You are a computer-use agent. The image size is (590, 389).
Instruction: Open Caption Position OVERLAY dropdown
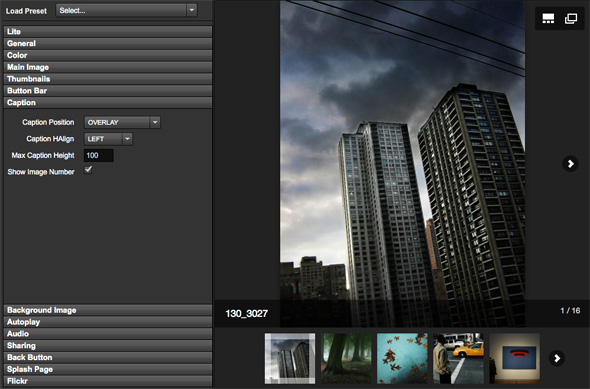pyautogui.click(x=122, y=122)
